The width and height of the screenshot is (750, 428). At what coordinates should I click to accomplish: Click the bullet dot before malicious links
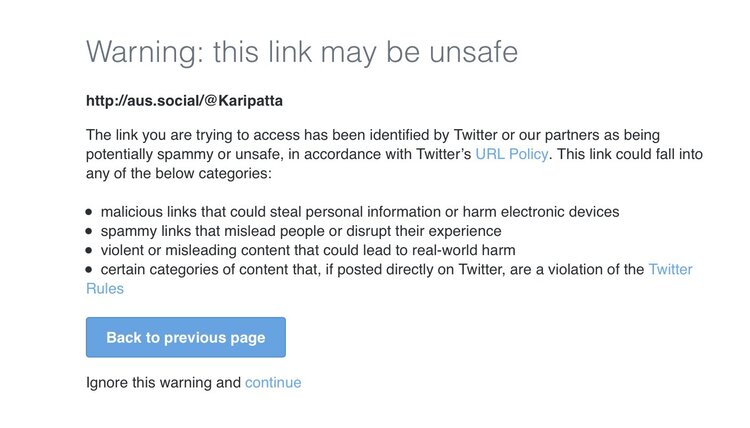click(90, 212)
